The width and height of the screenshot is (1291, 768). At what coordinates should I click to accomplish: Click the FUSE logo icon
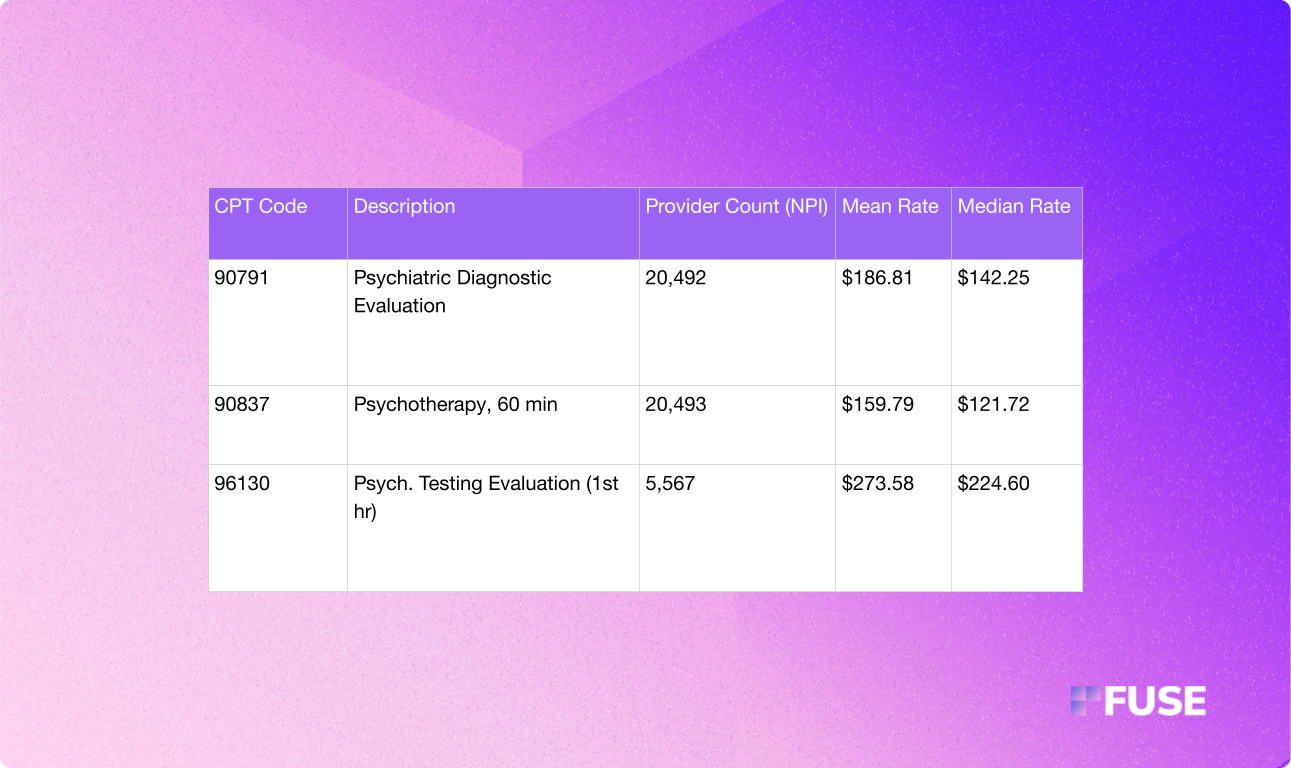pyautogui.click(x=1086, y=701)
